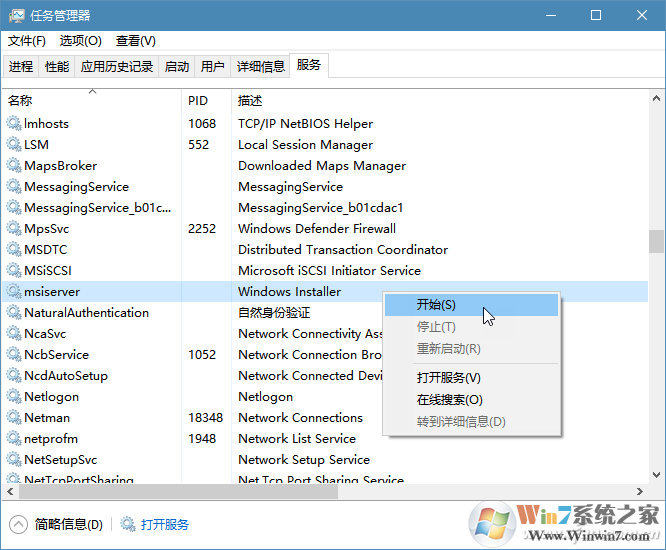Select 打开服务(V) in the context menu
Image resolution: width=666 pixels, height=550 pixels.
(448, 378)
